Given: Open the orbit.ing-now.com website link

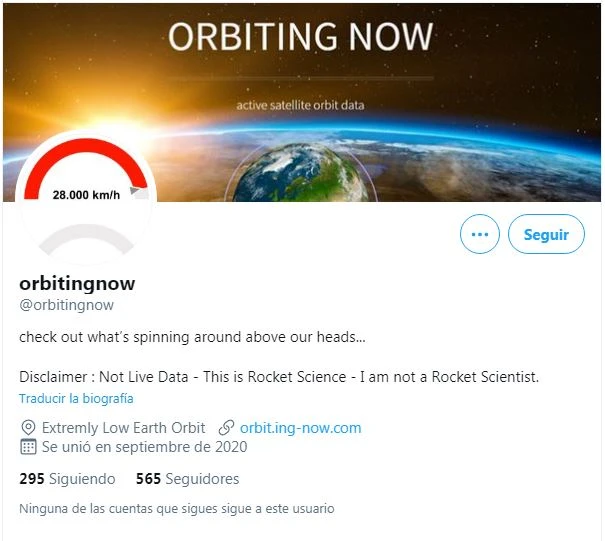Looking at the screenshot, I should 301,428.
